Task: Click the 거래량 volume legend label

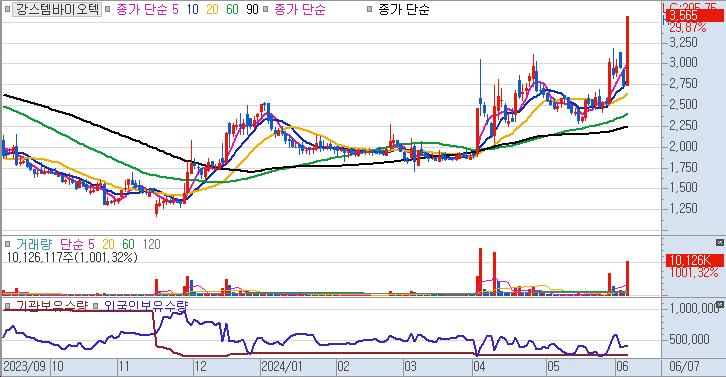Action: [34, 244]
